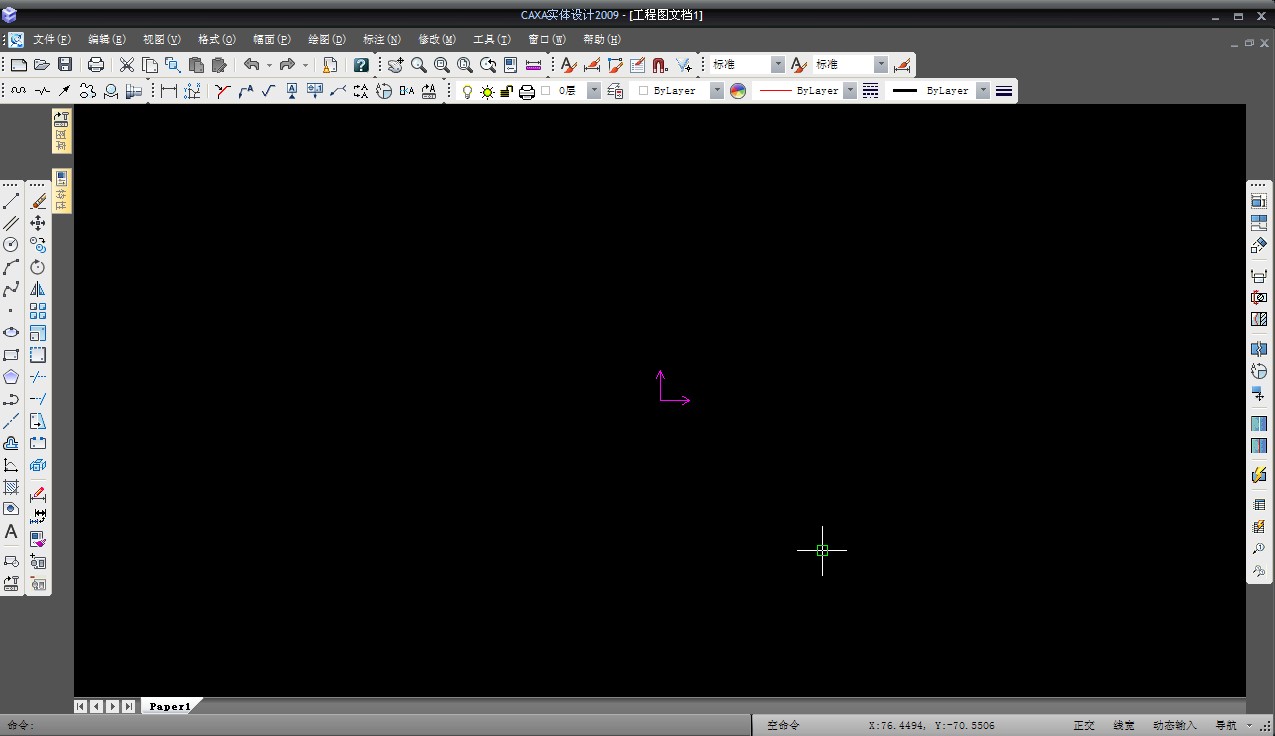This screenshot has height=736, width=1275.
Task: Select the Zoom magnifier tool
Action: tap(419, 65)
